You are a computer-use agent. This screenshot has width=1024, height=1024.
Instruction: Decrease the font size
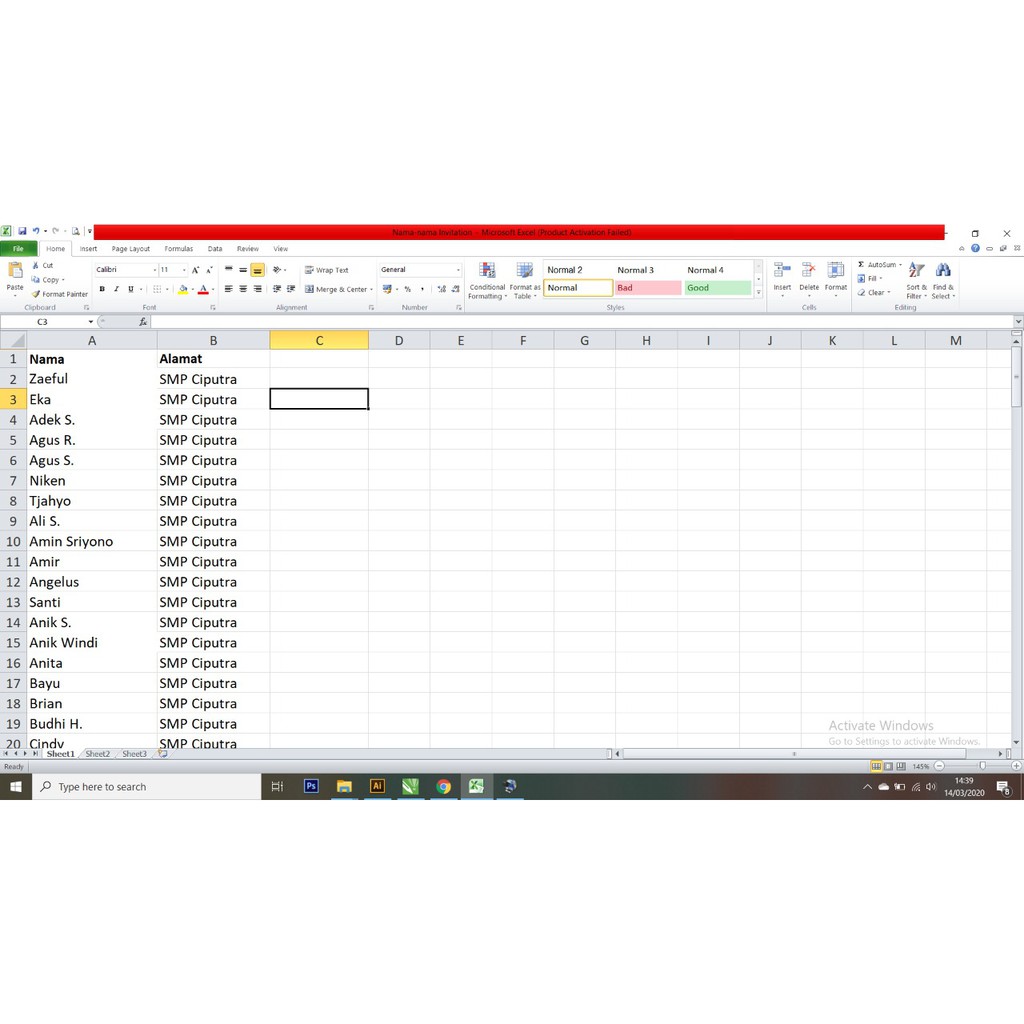(x=209, y=270)
